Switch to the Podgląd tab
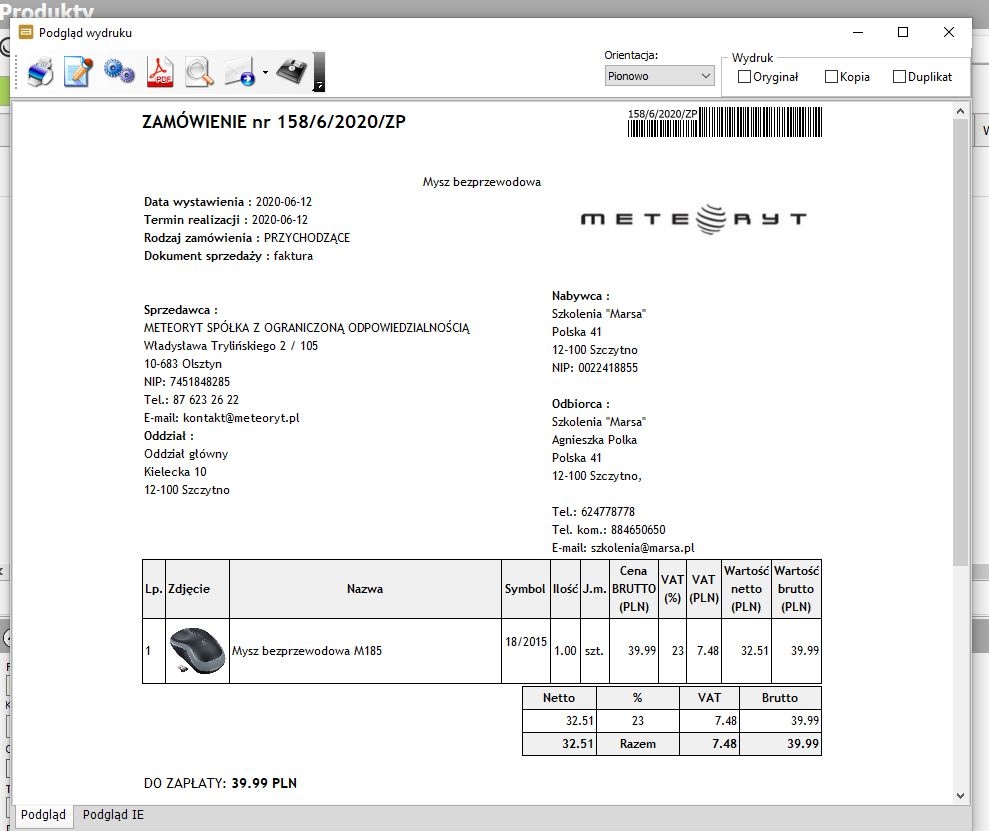 pos(43,815)
